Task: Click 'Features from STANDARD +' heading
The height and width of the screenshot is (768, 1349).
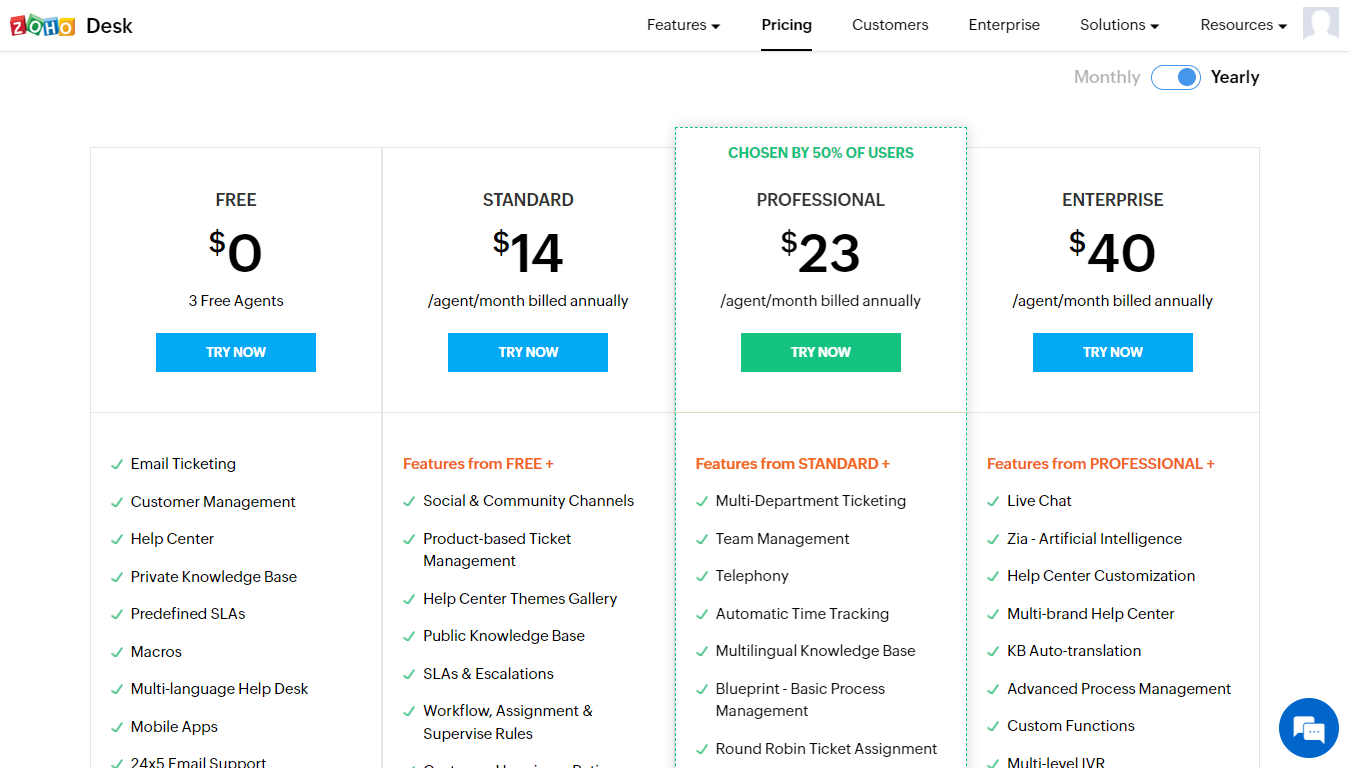Action: [x=792, y=464]
